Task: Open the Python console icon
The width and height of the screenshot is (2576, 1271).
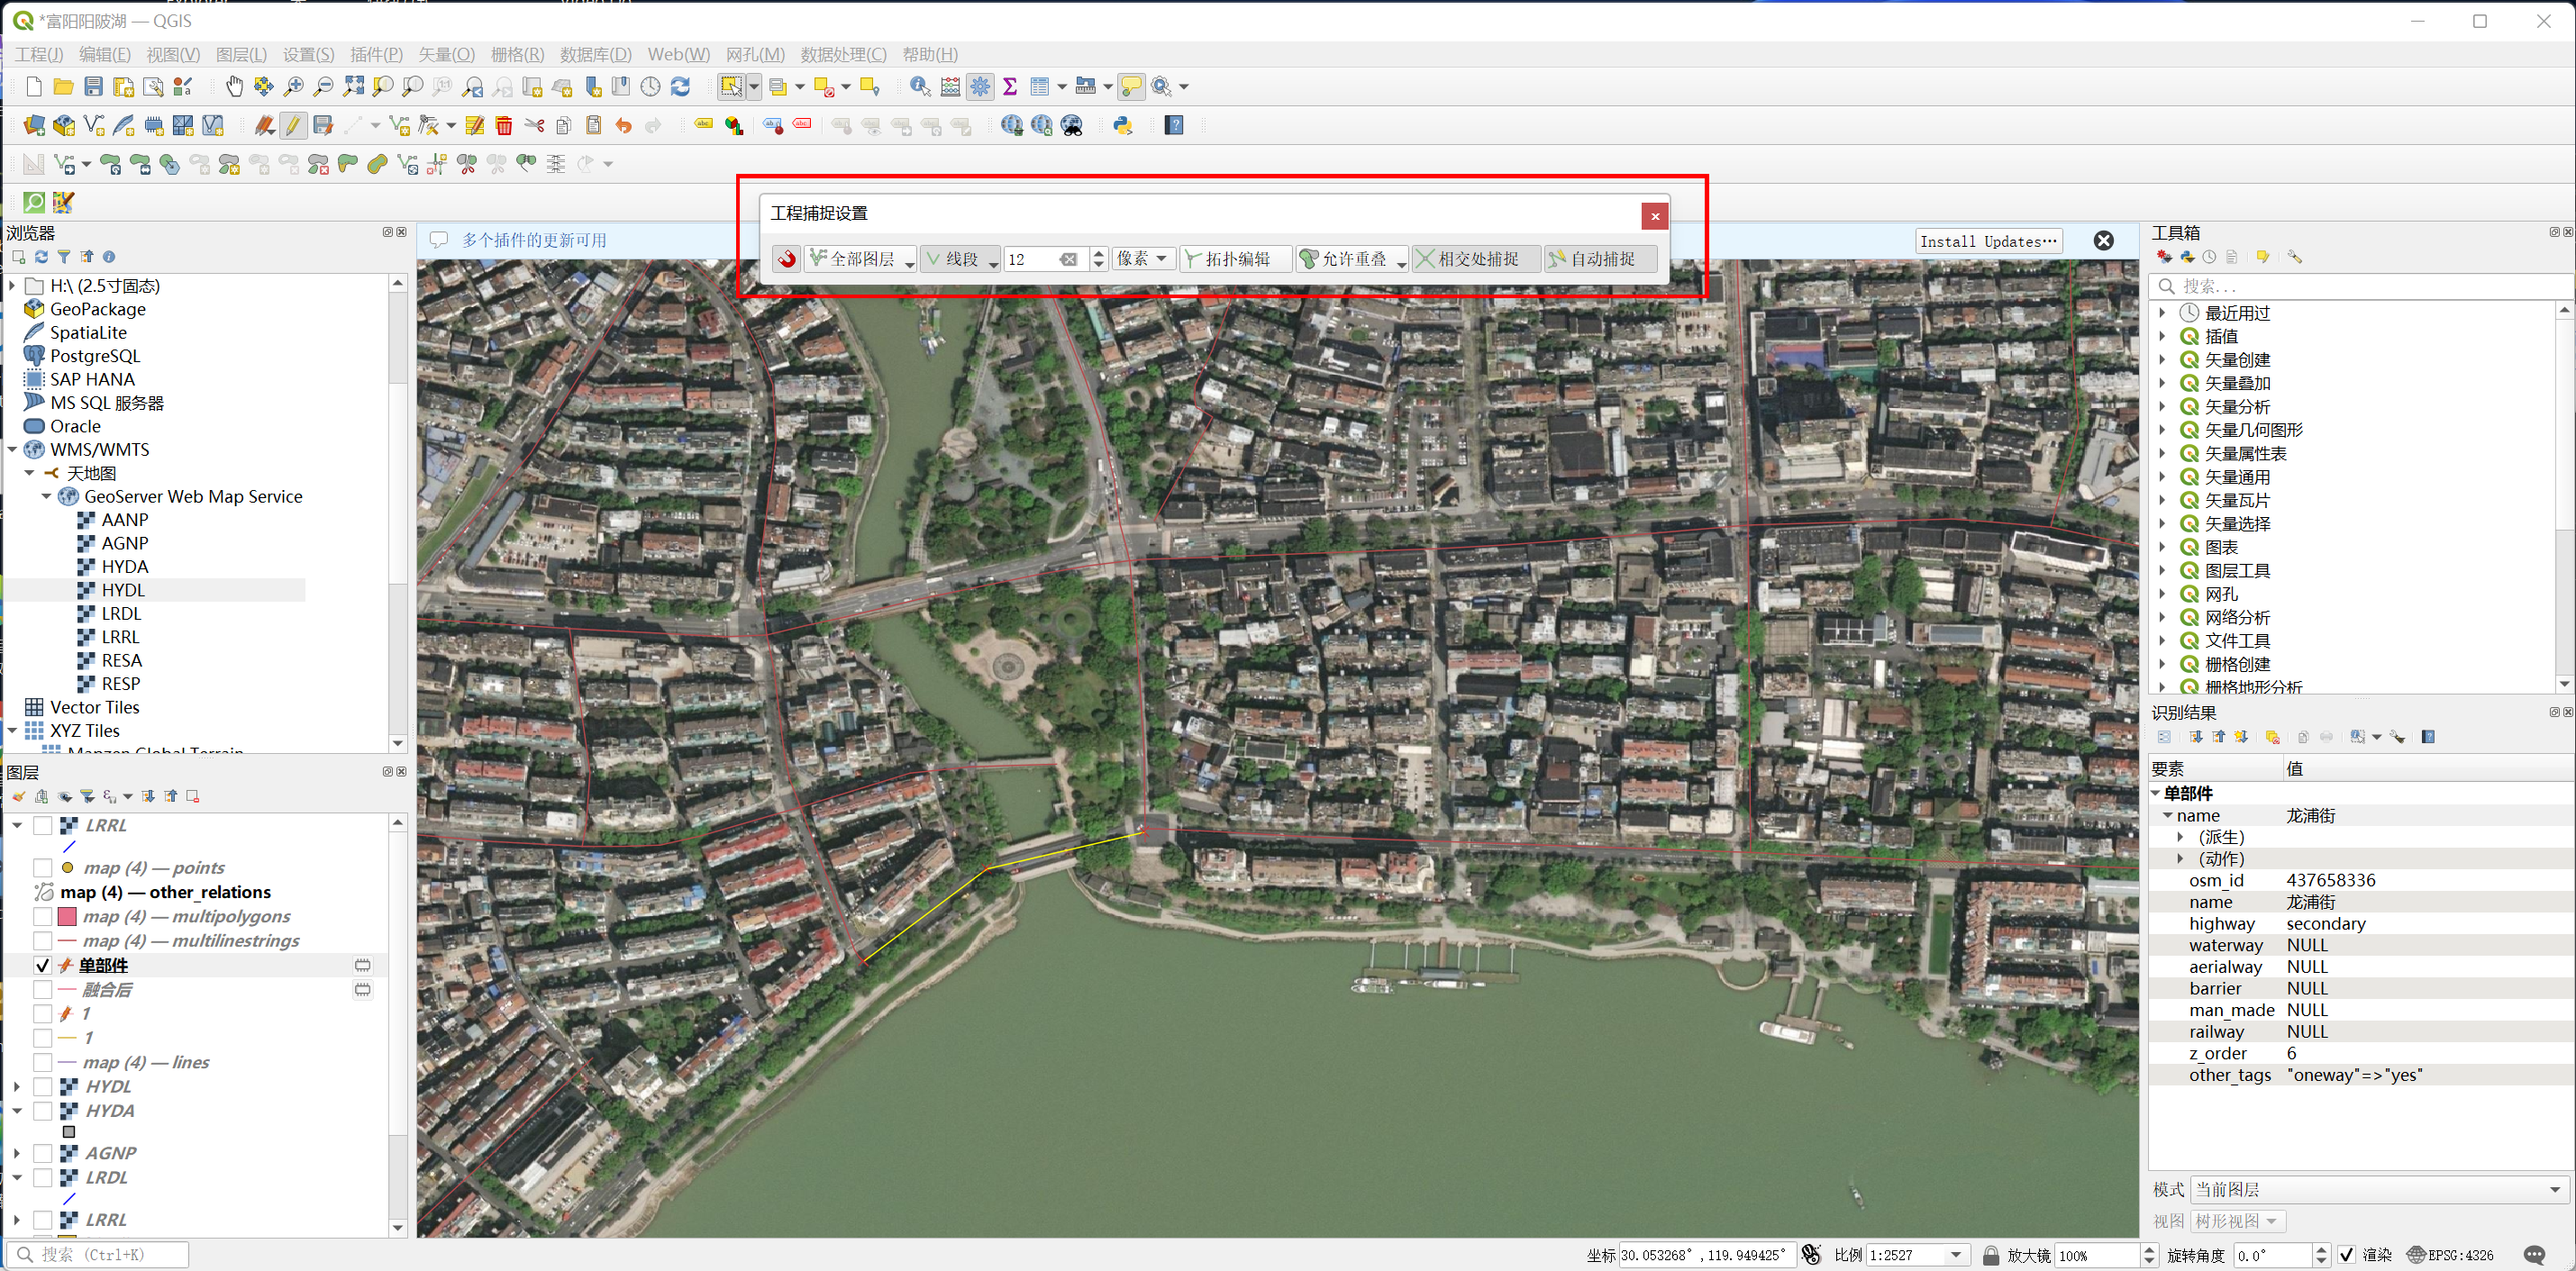Action: [x=1122, y=126]
